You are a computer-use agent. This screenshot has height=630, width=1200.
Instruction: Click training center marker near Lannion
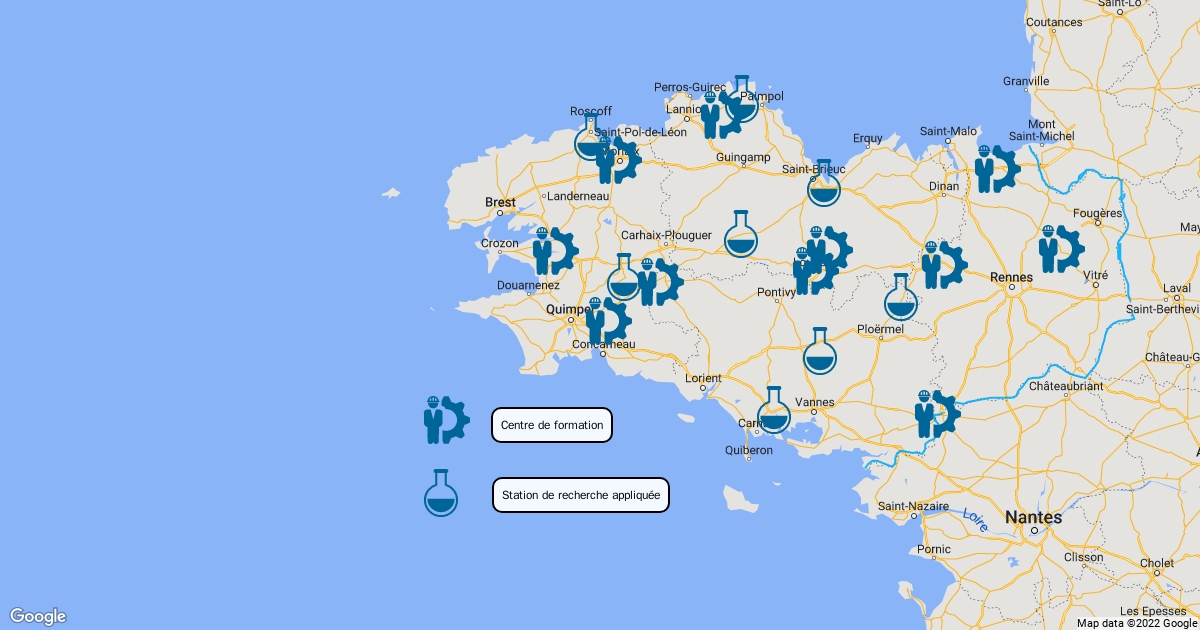click(716, 116)
